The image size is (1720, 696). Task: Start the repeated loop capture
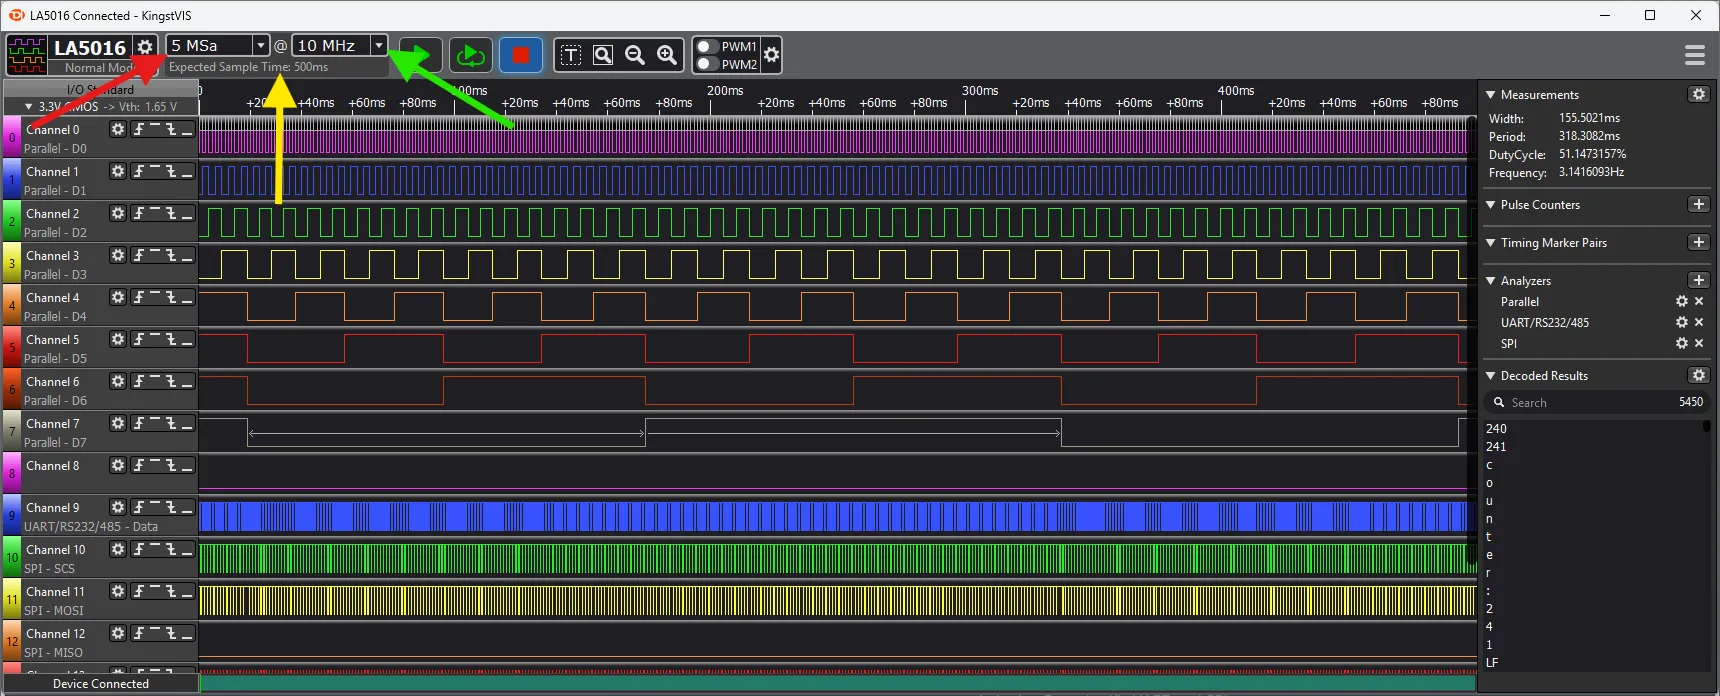(x=470, y=55)
